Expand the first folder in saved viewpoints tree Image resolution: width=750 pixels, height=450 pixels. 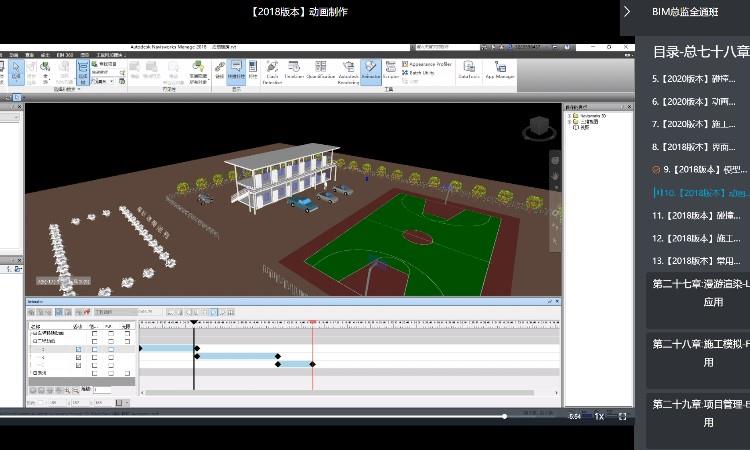(x=569, y=115)
